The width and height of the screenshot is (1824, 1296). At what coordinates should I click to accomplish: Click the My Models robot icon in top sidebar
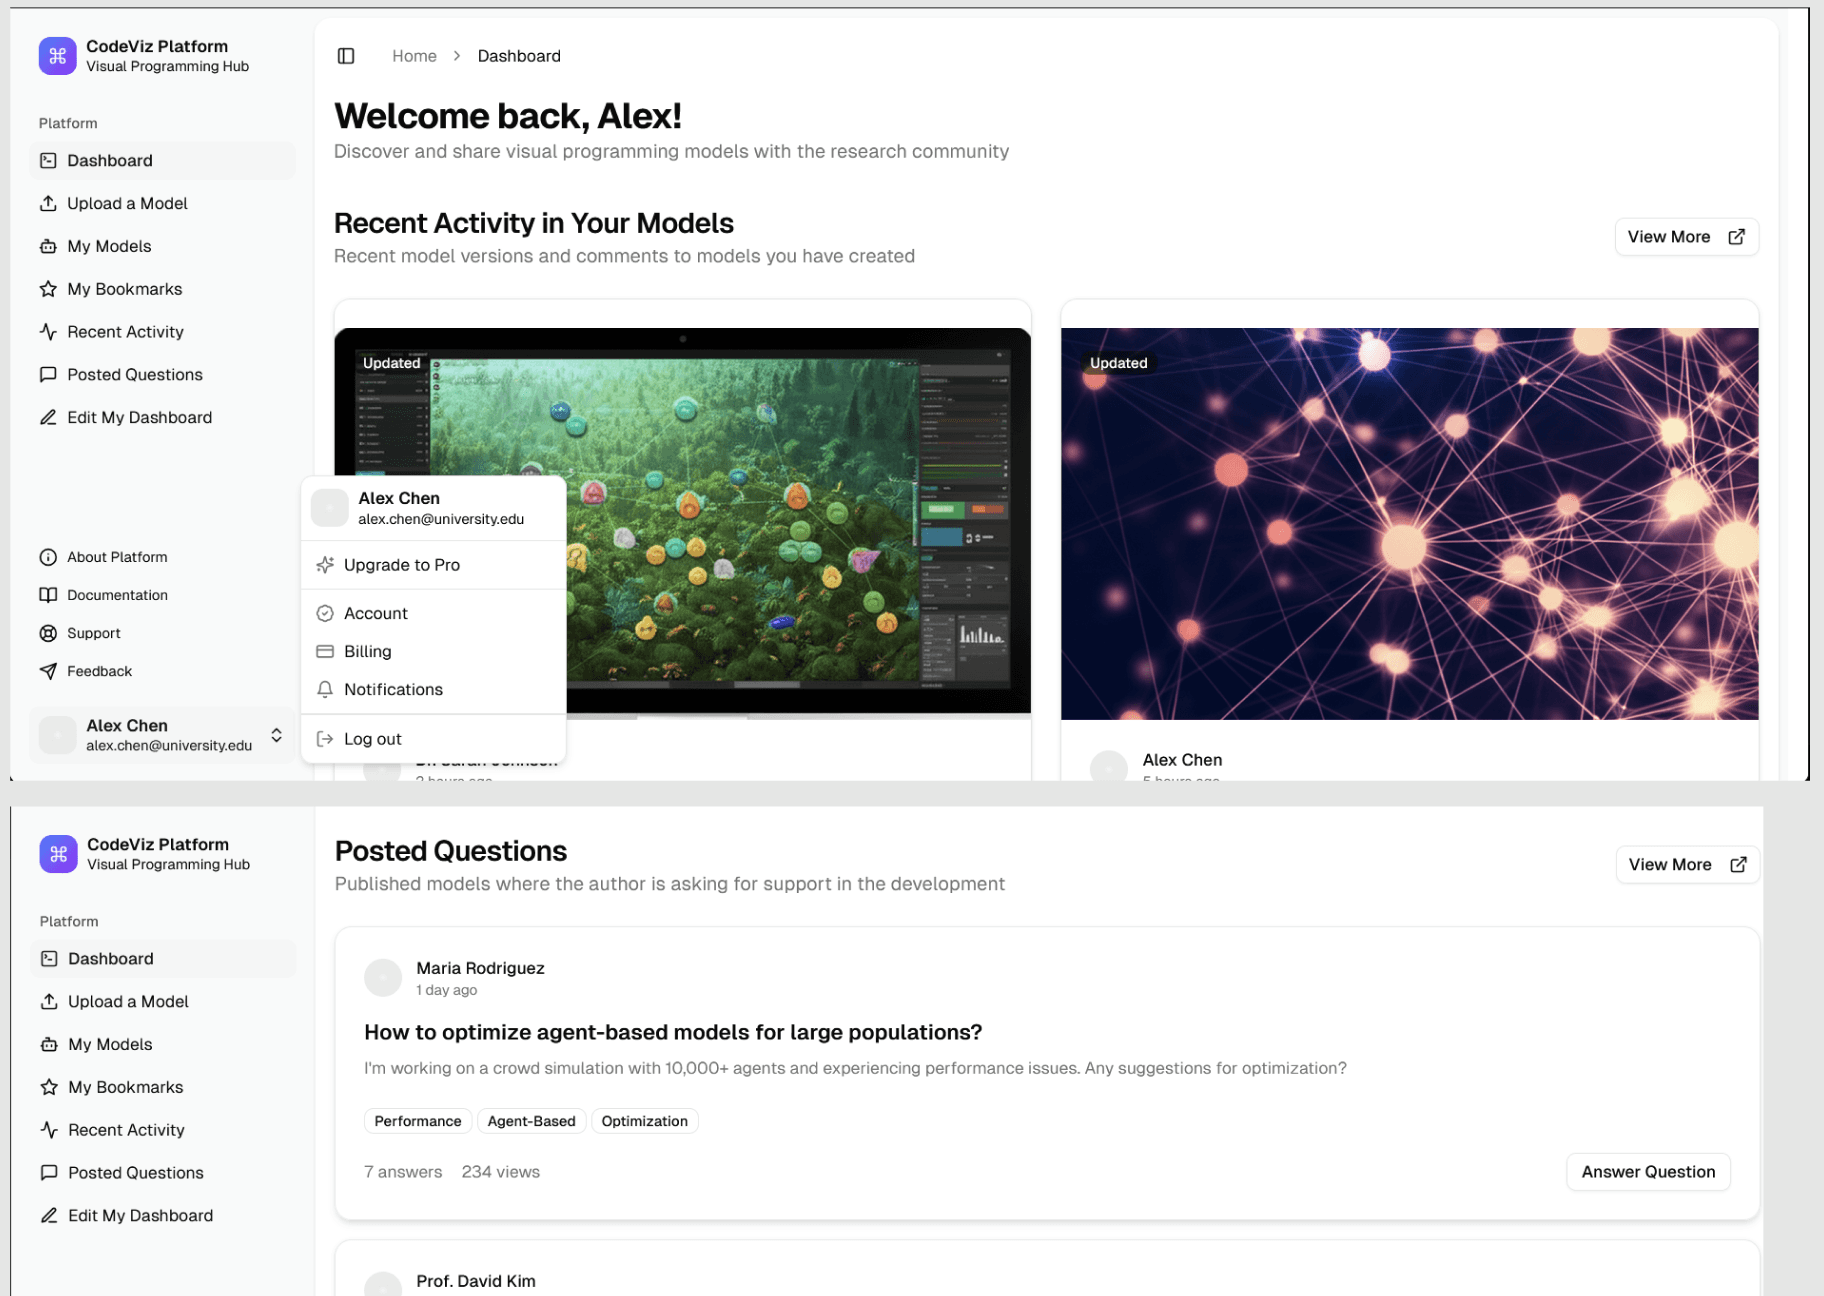(x=48, y=246)
